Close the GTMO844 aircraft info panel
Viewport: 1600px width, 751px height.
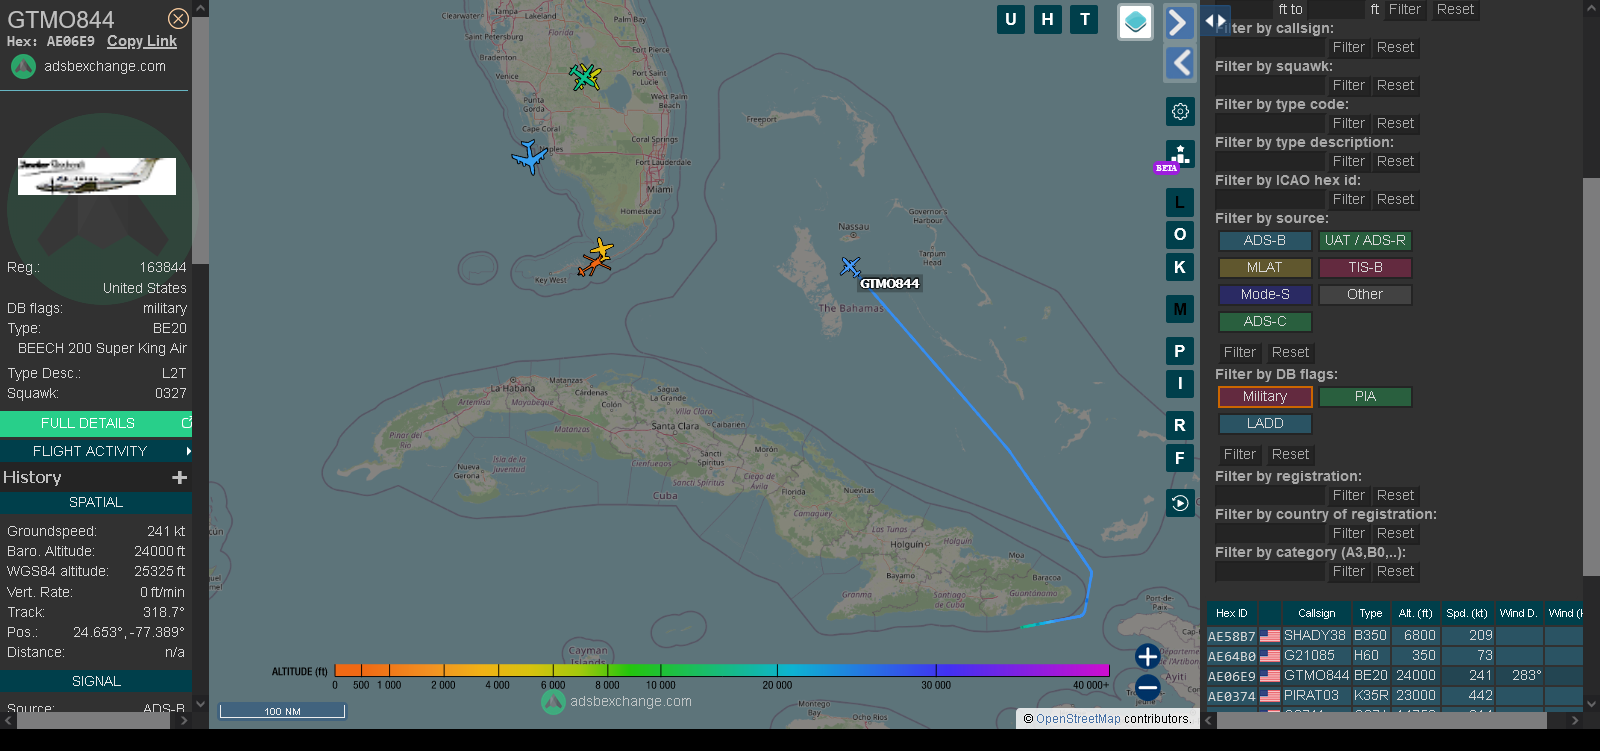pos(178,19)
